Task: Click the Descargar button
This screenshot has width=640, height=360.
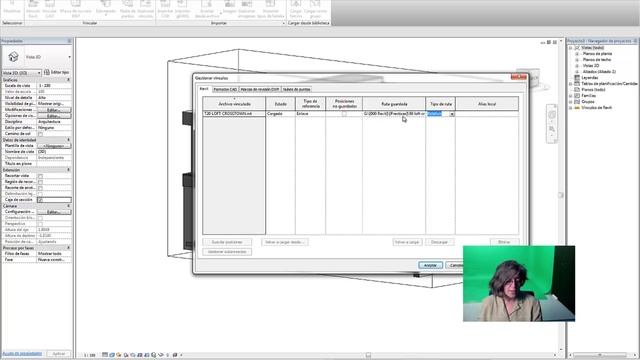Action: pos(440,242)
